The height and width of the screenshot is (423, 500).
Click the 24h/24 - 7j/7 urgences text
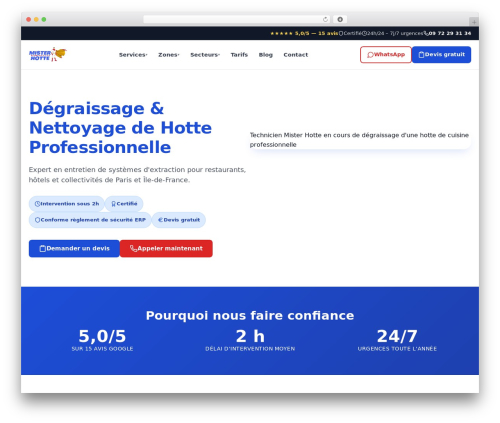395,33
